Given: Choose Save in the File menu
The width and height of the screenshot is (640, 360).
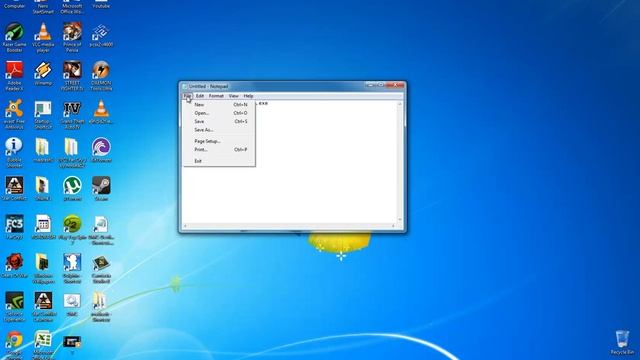Looking at the screenshot, I should pyautogui.click(x=219, y=122).
